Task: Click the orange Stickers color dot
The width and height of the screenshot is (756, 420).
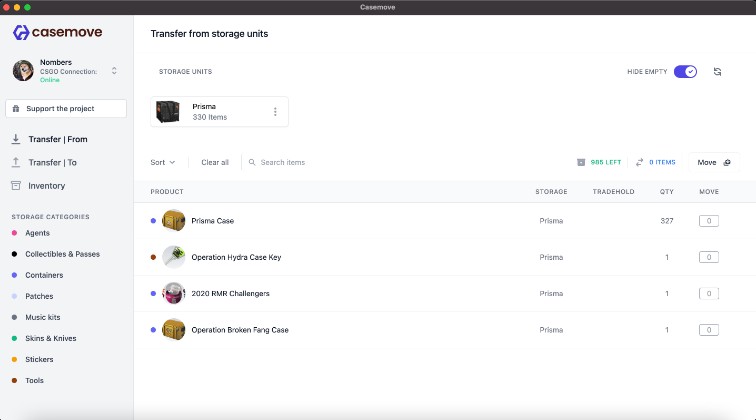Action: (14, 359)
